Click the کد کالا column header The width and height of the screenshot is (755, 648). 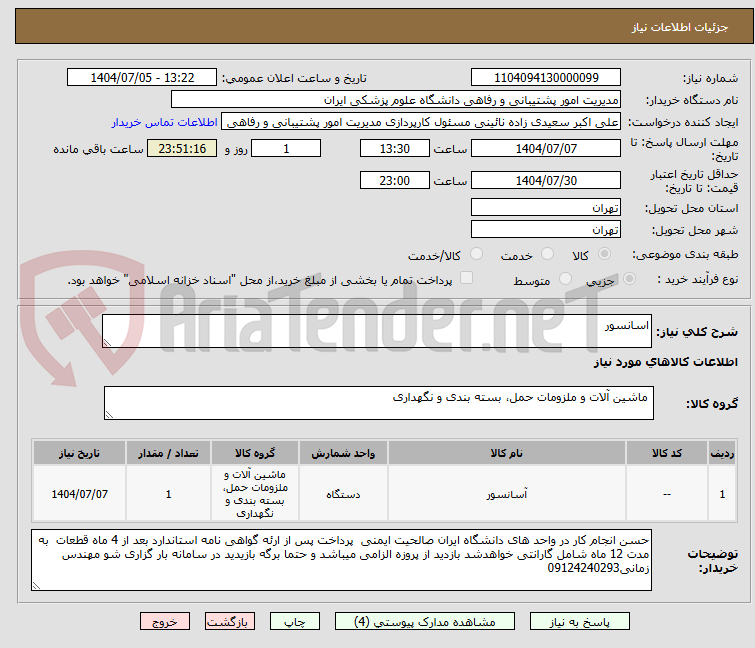click(x=667, y=453)
